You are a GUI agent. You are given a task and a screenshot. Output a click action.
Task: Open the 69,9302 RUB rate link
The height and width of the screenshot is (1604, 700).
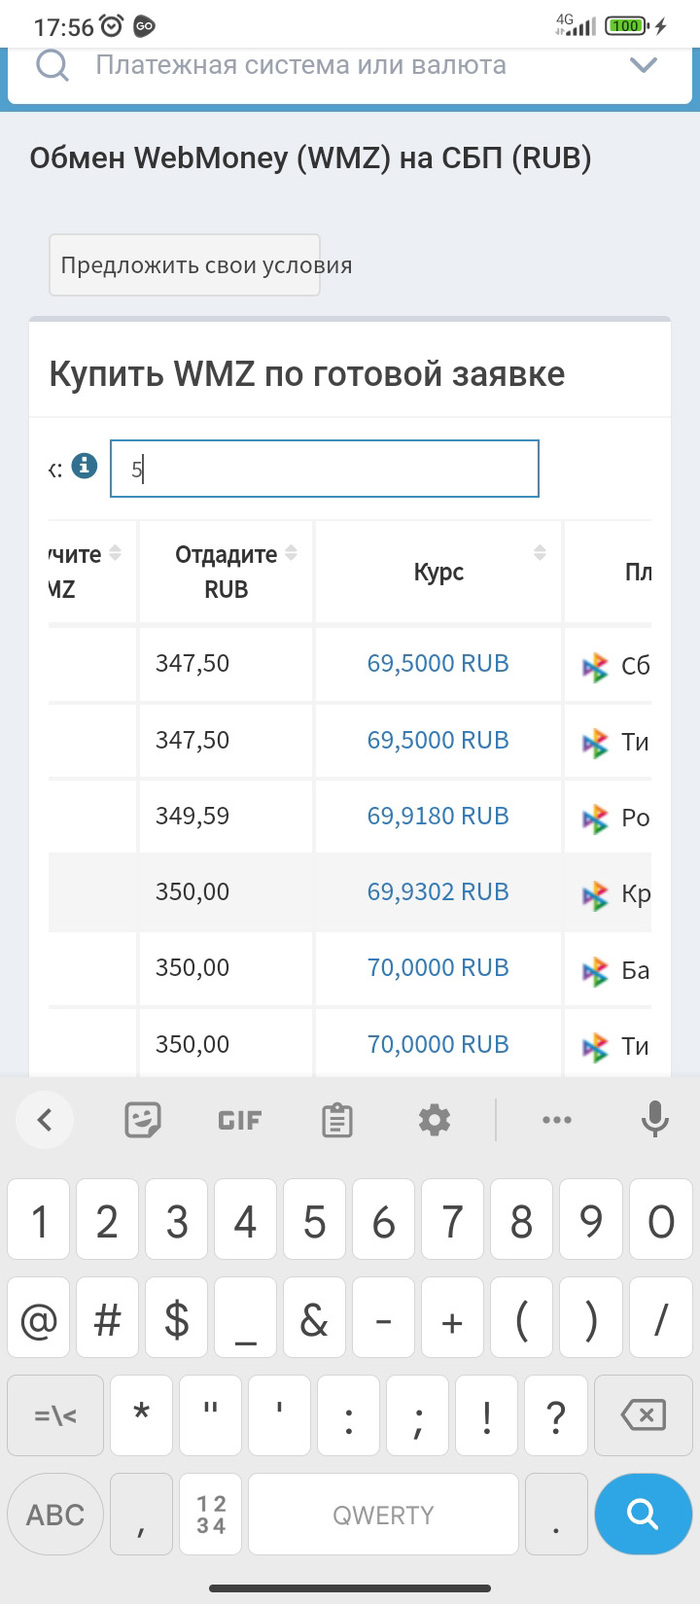click(438, 892)
